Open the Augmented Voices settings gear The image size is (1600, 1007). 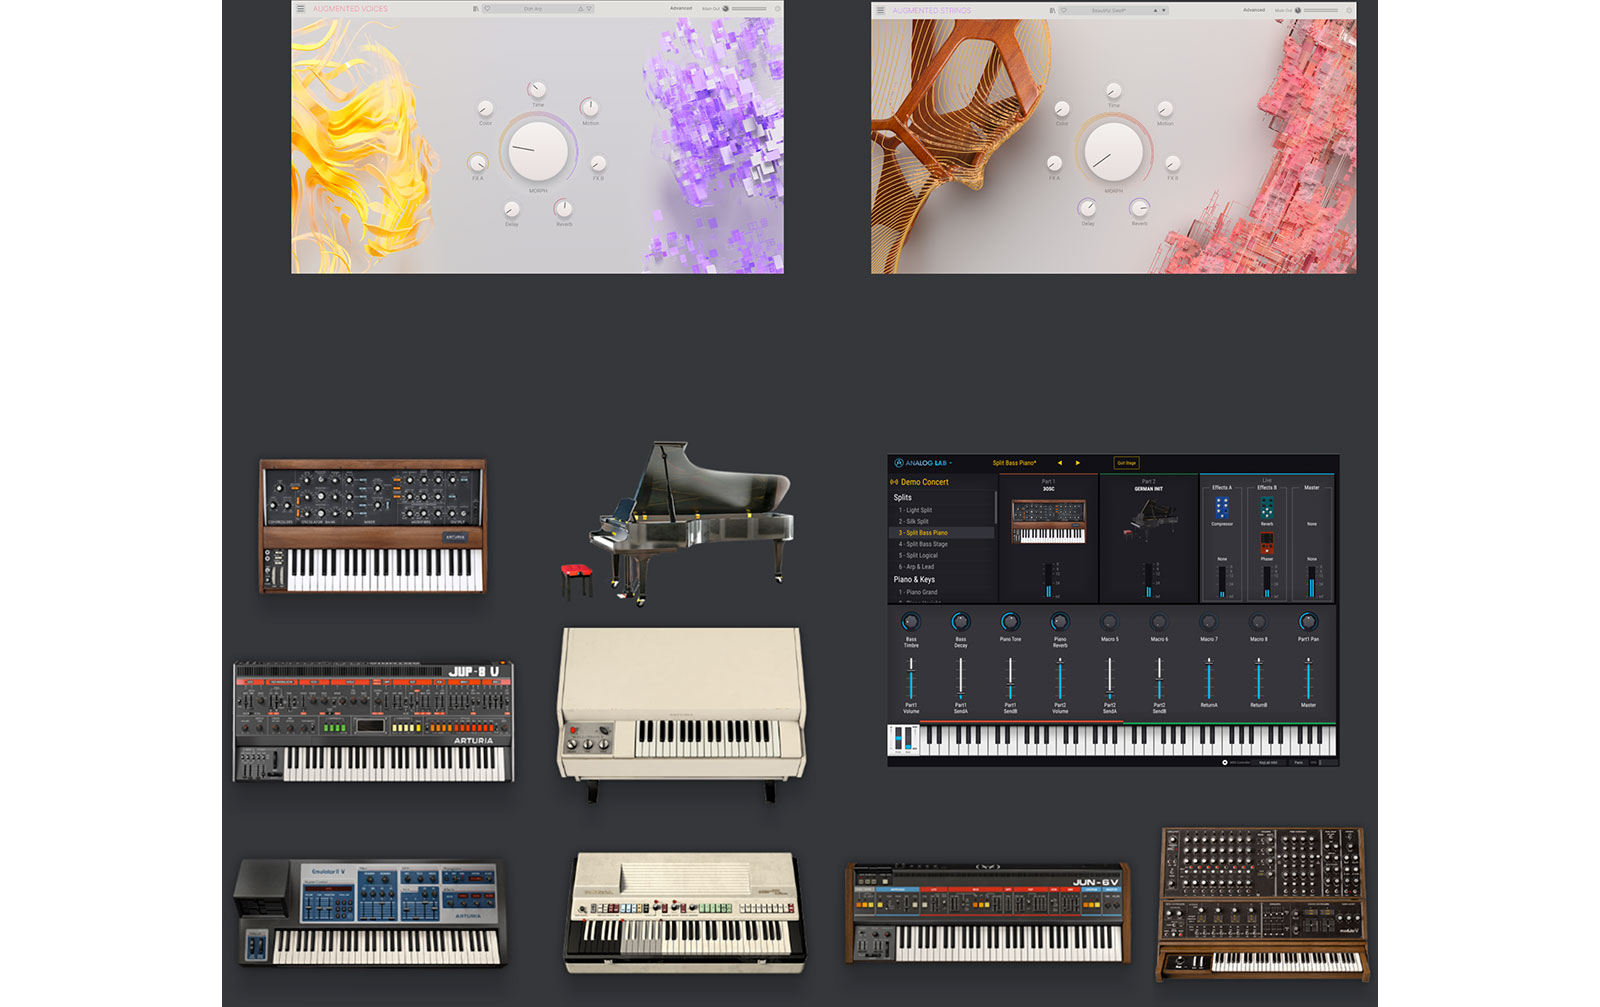777,9
